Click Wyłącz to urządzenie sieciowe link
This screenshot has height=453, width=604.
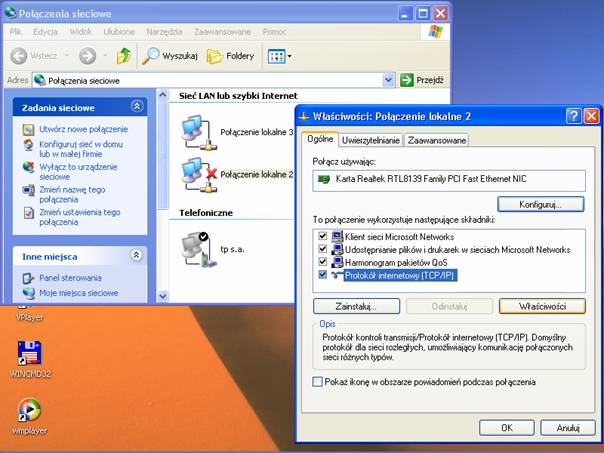pos(78,172)
